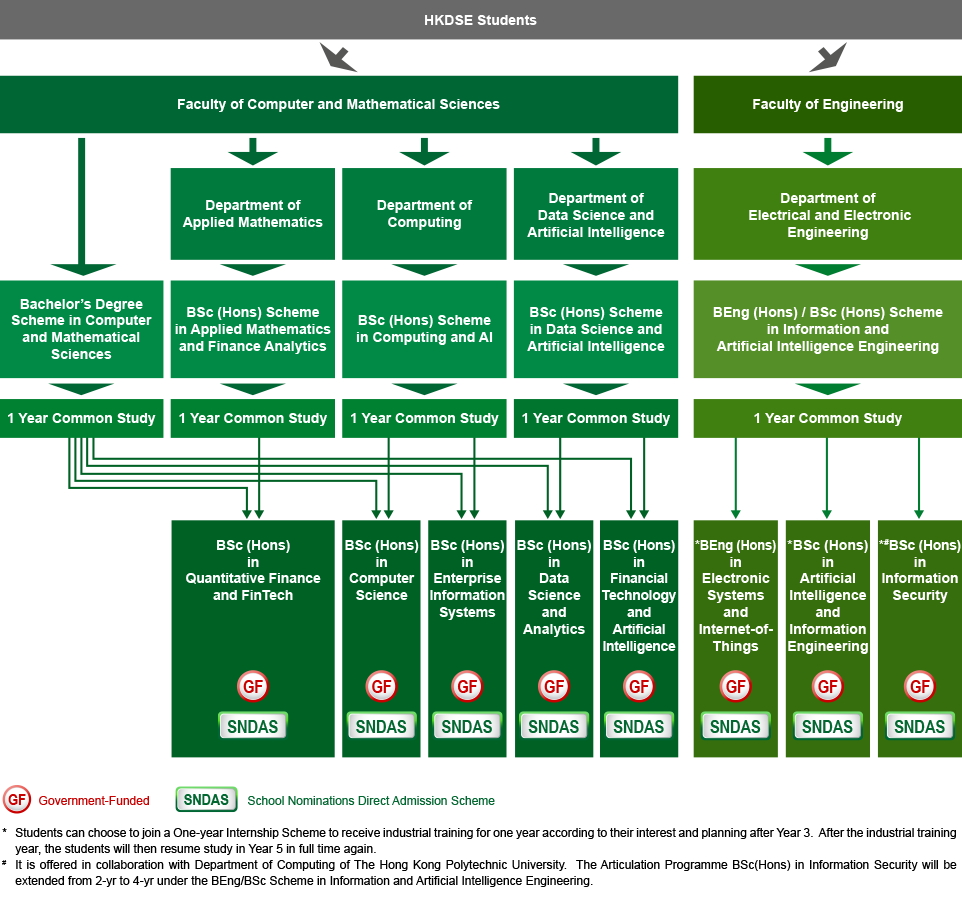
Task: Select Department of Applied Mathematics box
Action: pos(253,213)
